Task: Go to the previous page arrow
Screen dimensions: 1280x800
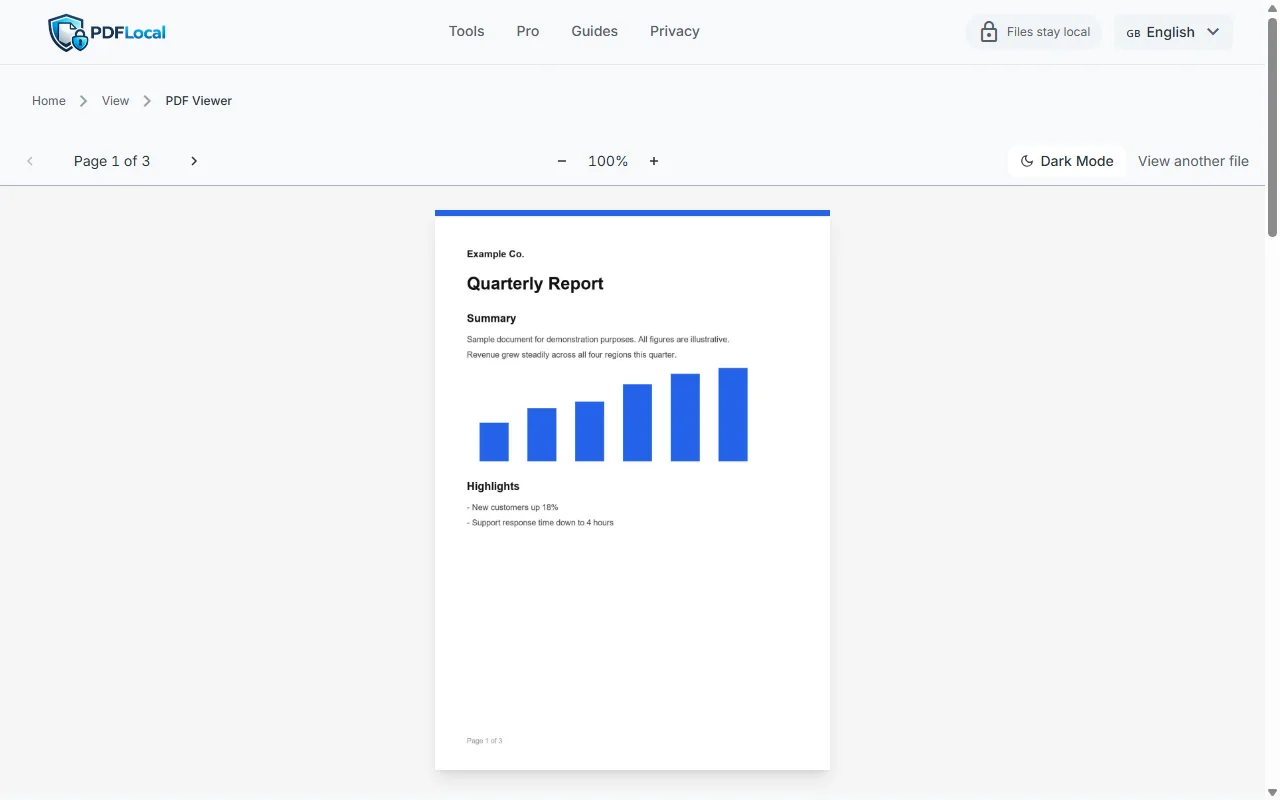Action: [30, 161]
